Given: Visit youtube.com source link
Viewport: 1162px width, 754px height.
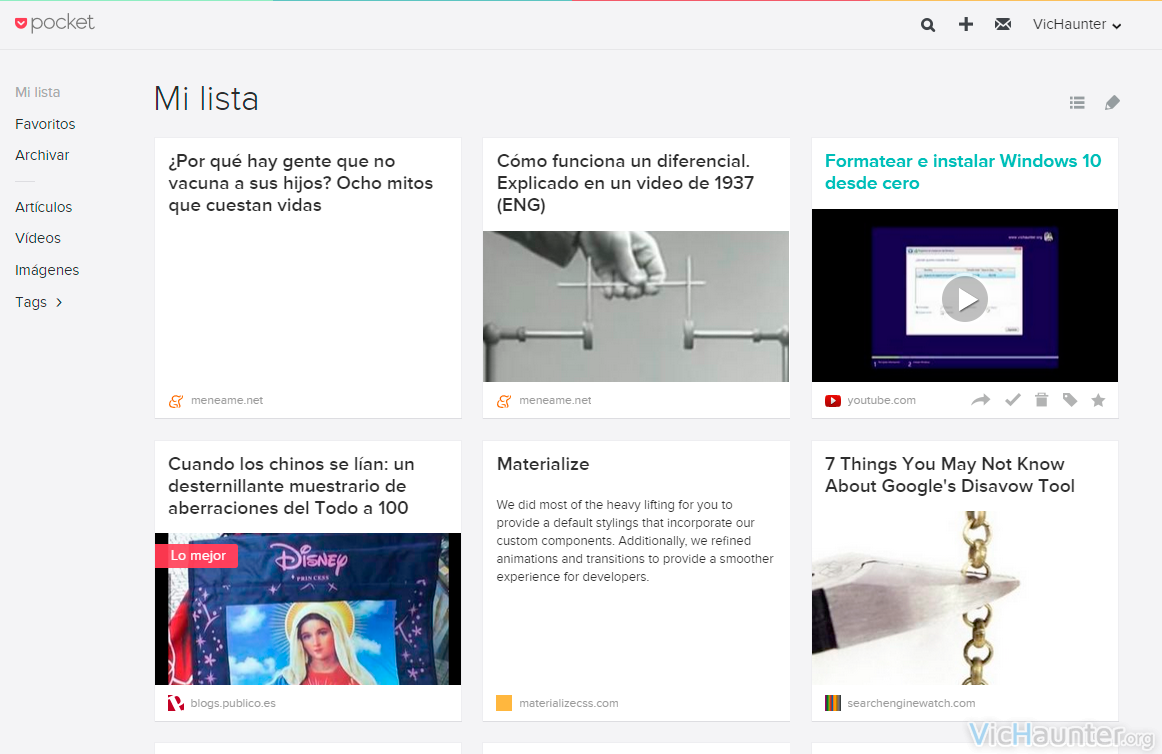Looking at the screenshot, I should point(881,400).
